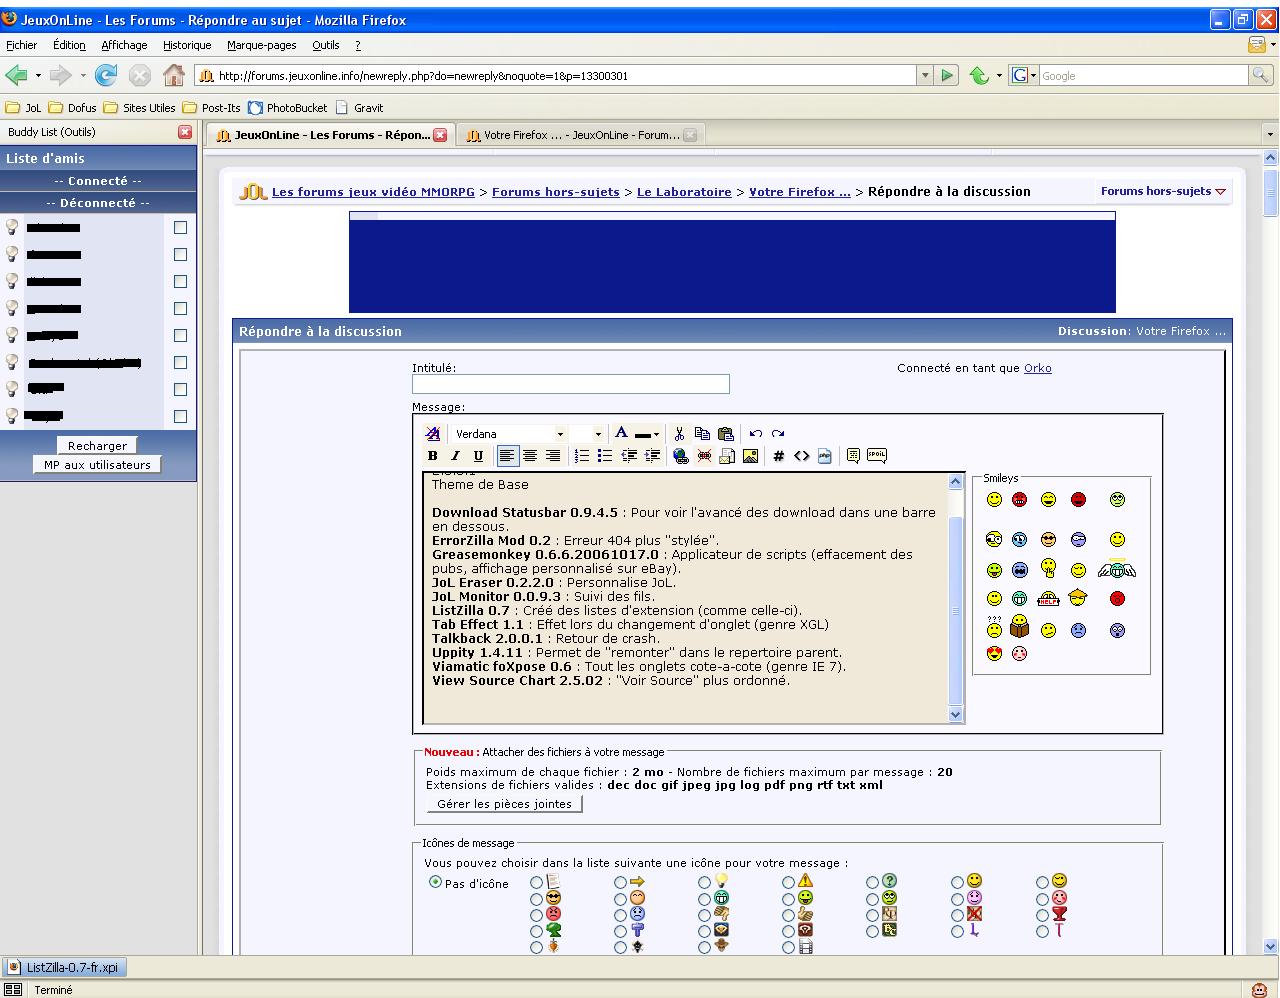Open the URL history dropdown arrow
Screen dimensions: 1280x998
coord(925,75)
